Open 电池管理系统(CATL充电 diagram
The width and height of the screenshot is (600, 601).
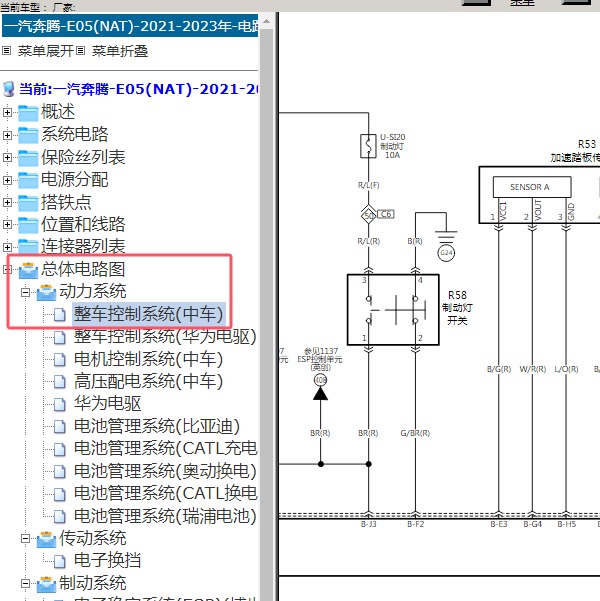coord(166,448)
